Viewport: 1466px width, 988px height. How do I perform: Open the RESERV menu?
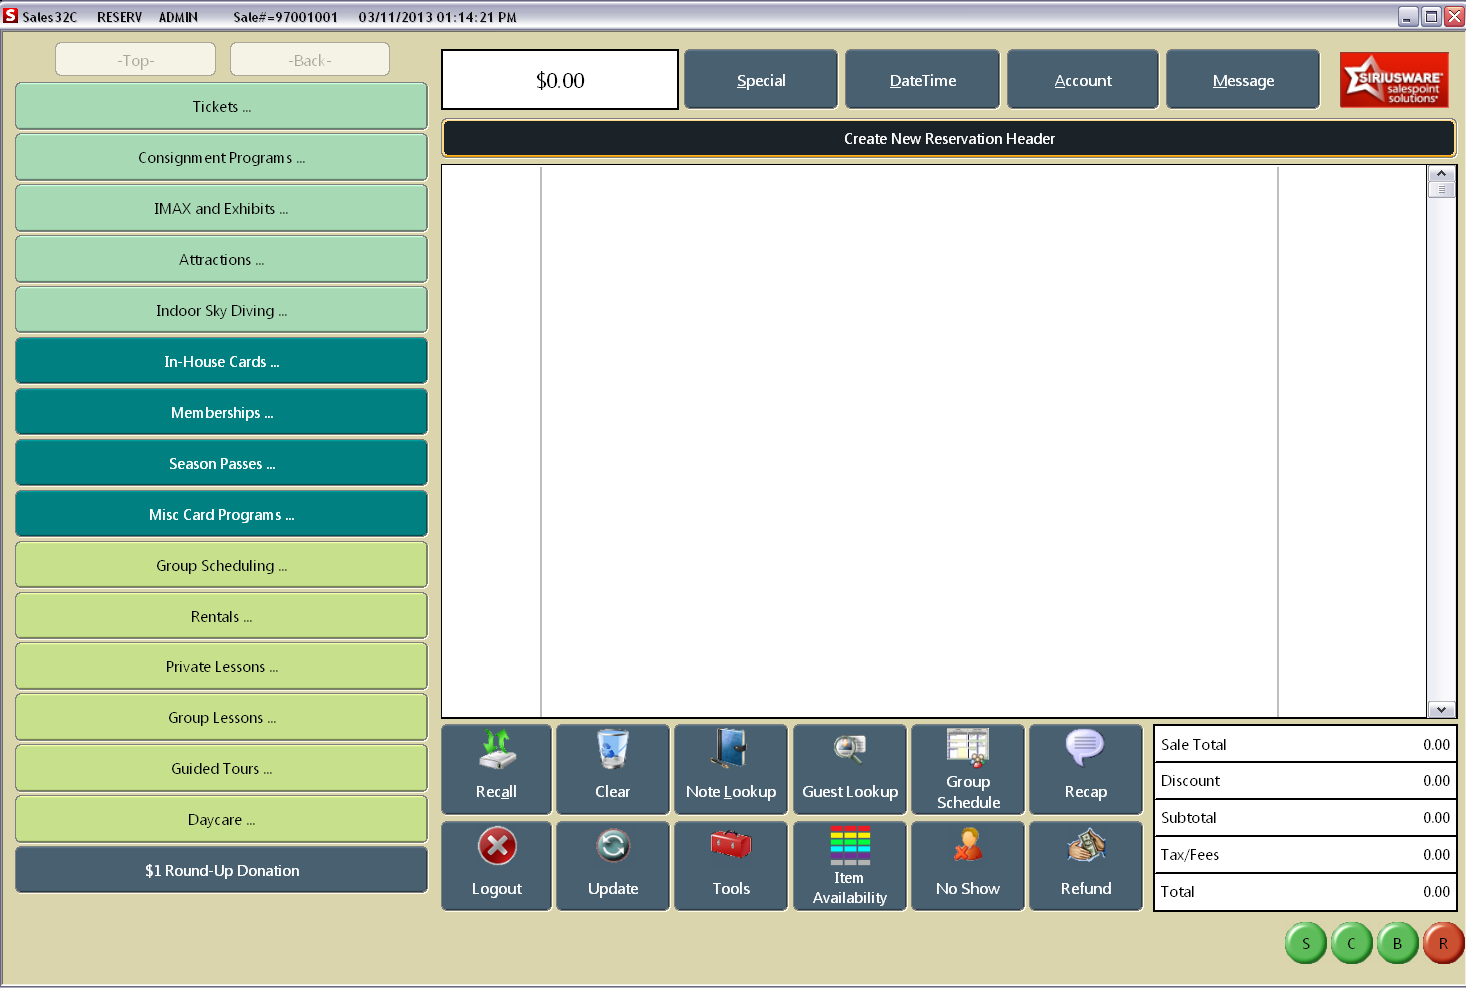click(119, 16)
